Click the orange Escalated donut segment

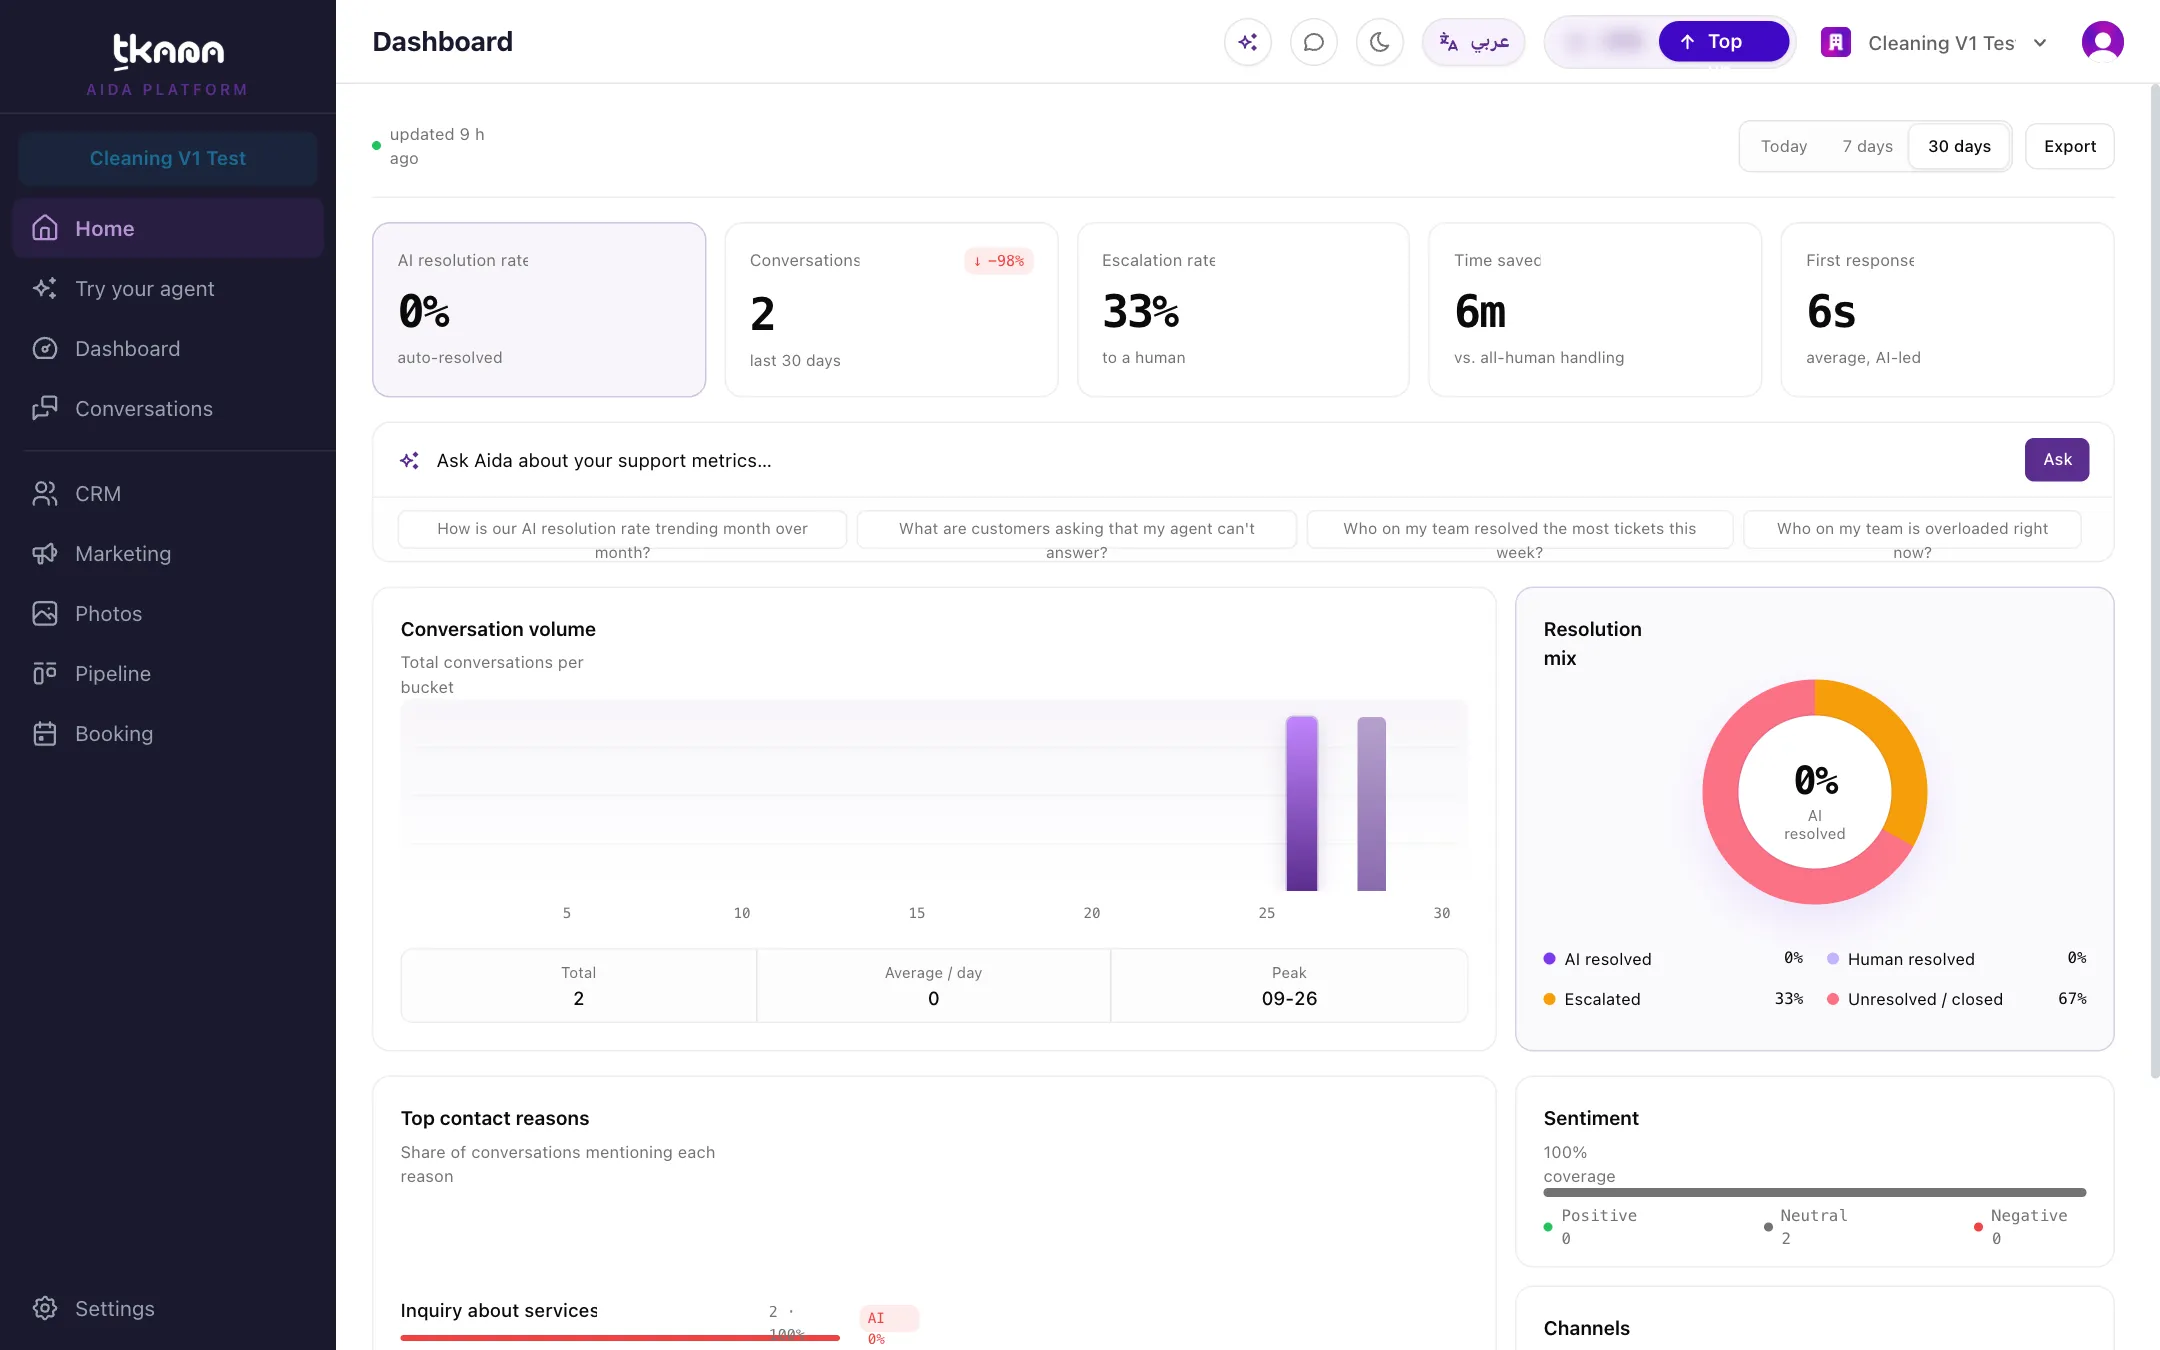[1897, 745]
